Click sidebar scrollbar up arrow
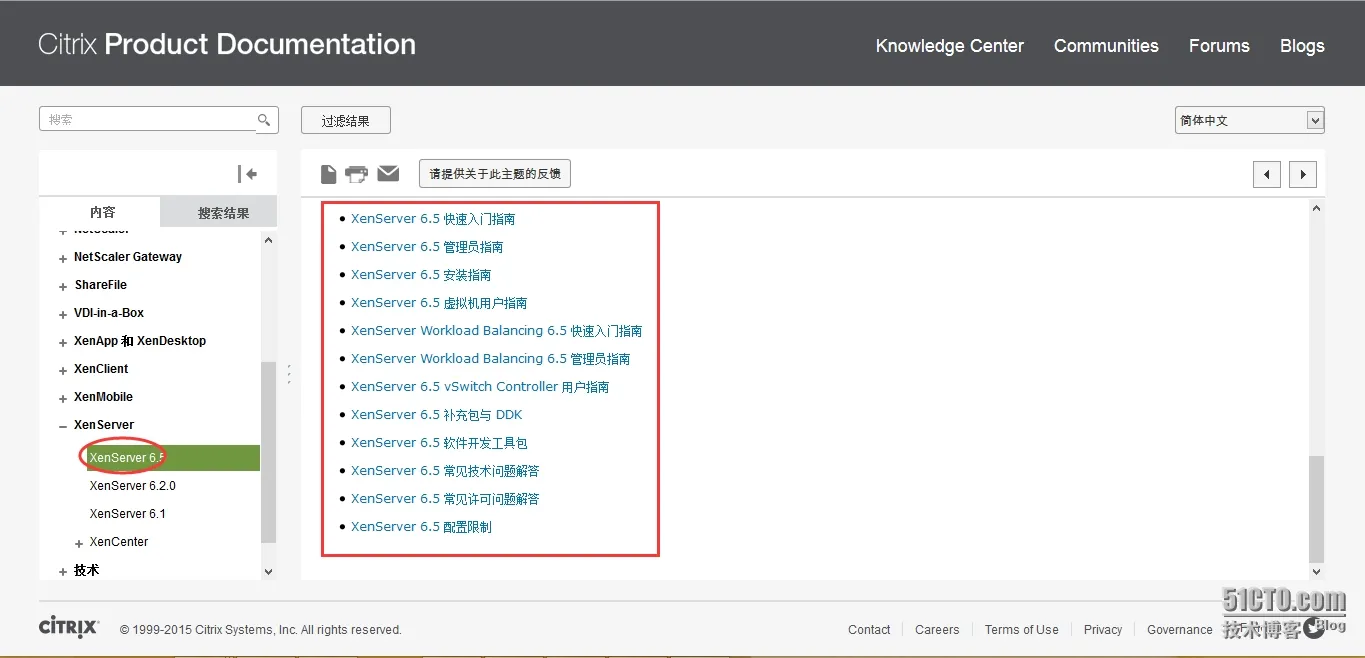This screenshot has height=658, width=1365. [x=268, y=240]
